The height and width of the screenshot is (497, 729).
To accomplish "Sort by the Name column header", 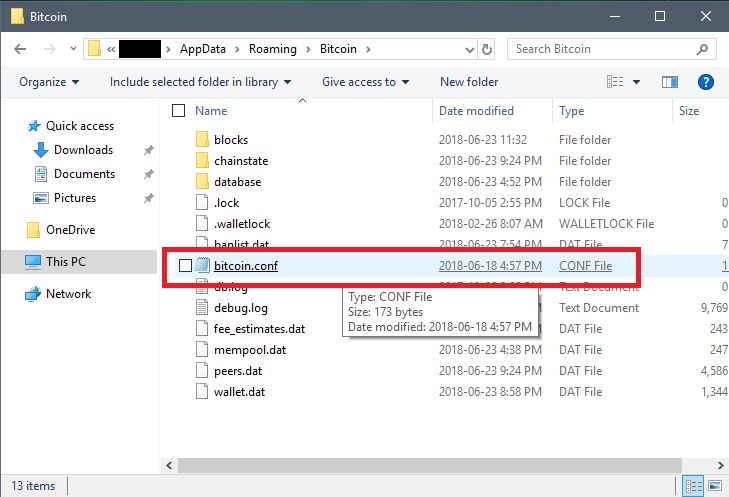I will coord(211,111).
